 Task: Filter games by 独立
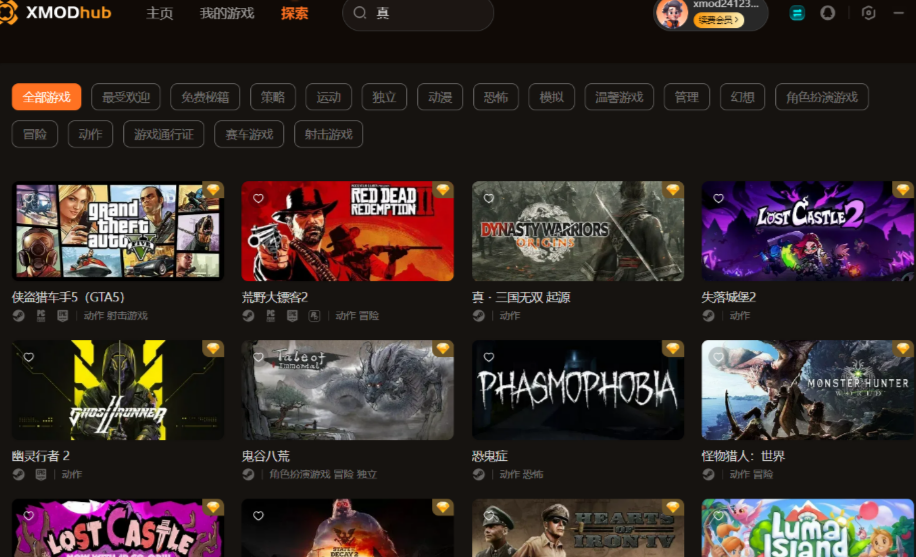click(x=384, y=97)
